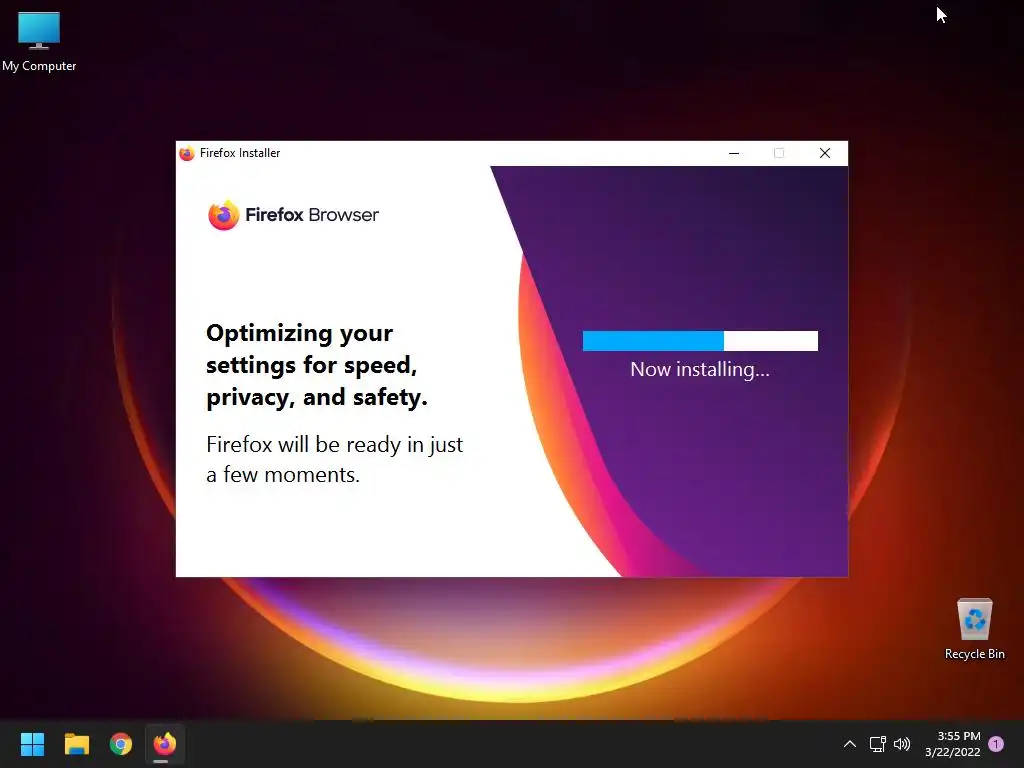Select the Firefox Installer taskbar icon
This screenshot has height=768, width=1024.
165,744
